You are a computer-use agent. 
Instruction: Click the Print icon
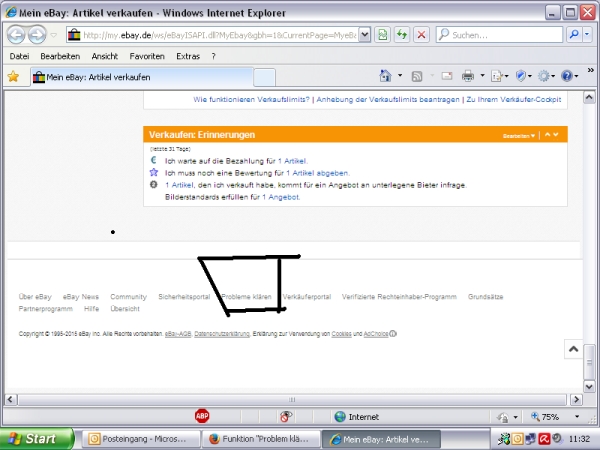468,76
